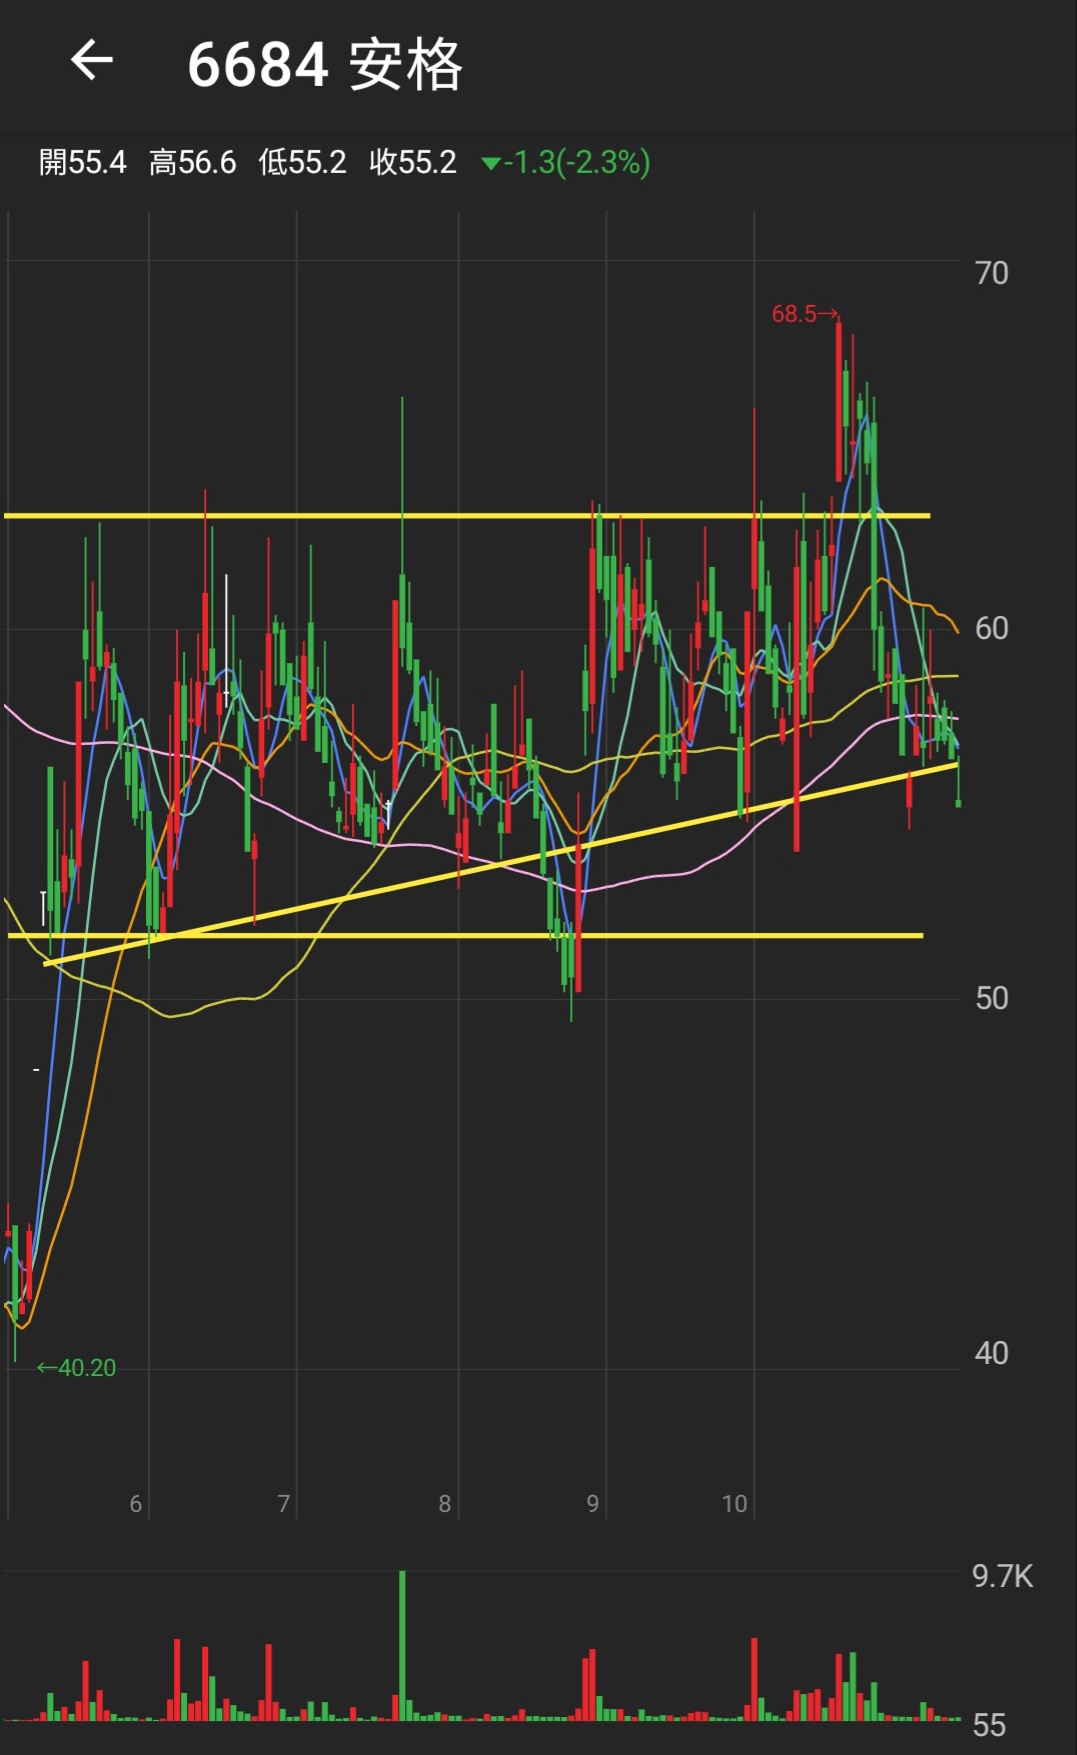Tap the 低55.2 low price label
This screenshot has width=1077, height=1755.
click(x=302, y=162)
